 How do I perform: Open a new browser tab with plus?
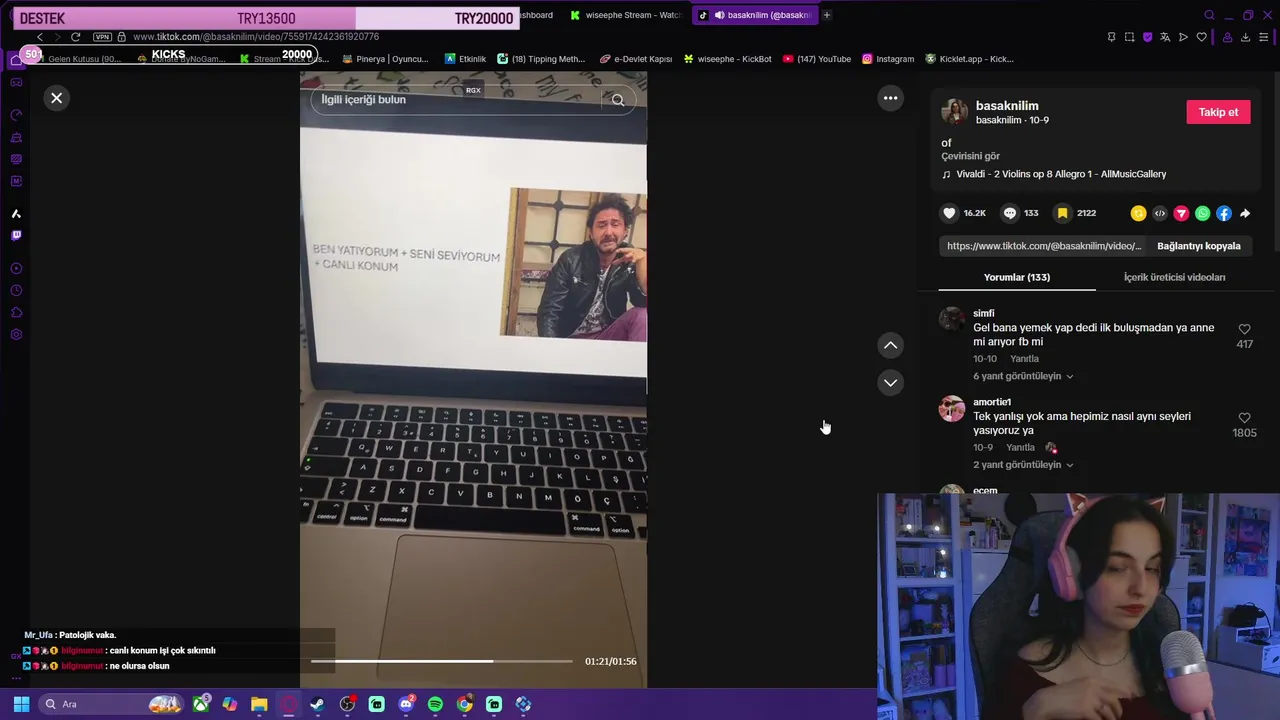[827, 15]
